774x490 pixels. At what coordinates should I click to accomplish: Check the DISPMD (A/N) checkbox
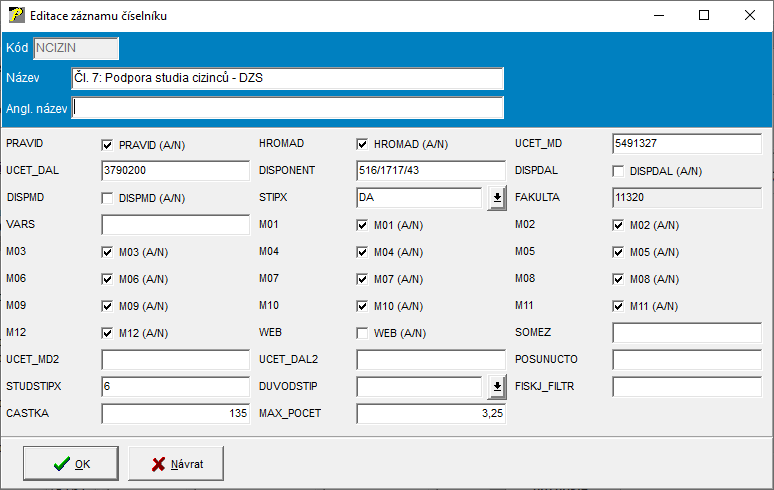[108, 198]
